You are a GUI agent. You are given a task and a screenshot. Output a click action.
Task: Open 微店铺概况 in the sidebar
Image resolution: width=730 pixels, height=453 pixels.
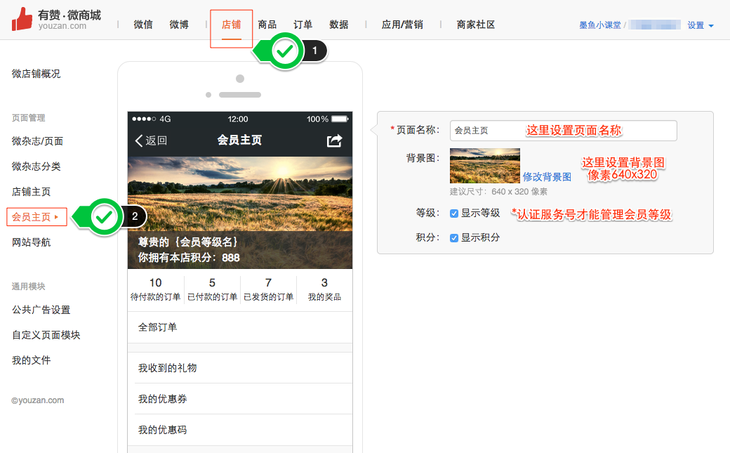point(36,73)
